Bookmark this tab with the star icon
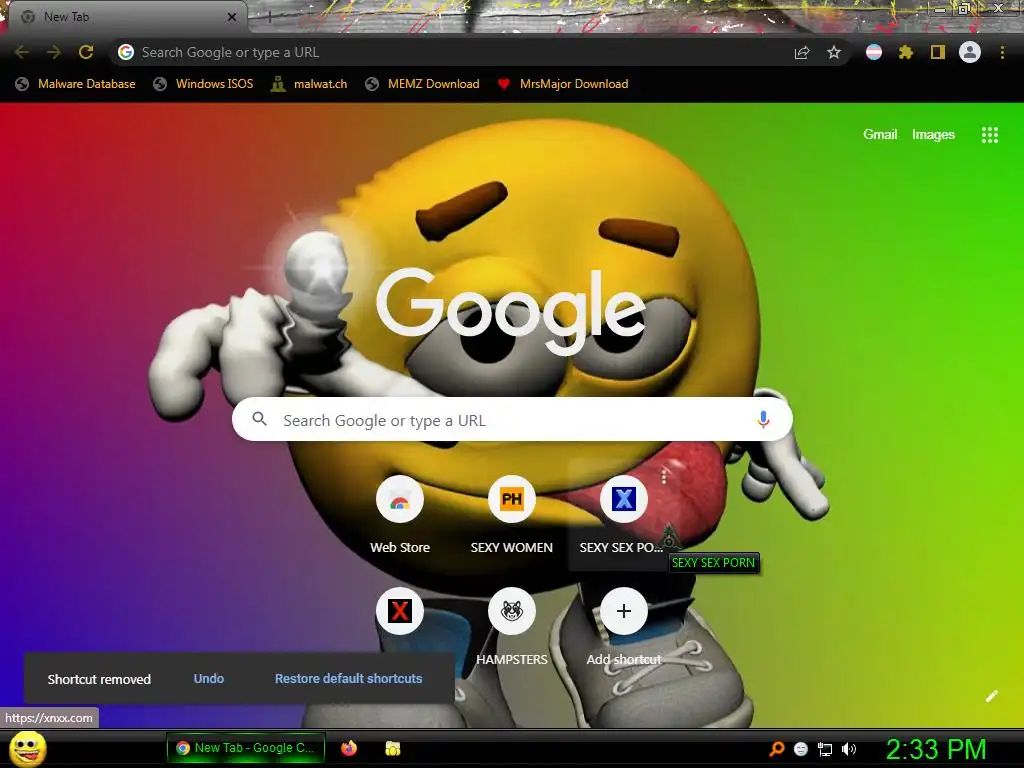Image resolution: width=1024 pixels, height=768 pixels. pyautogui.click(x=834, y=52)
